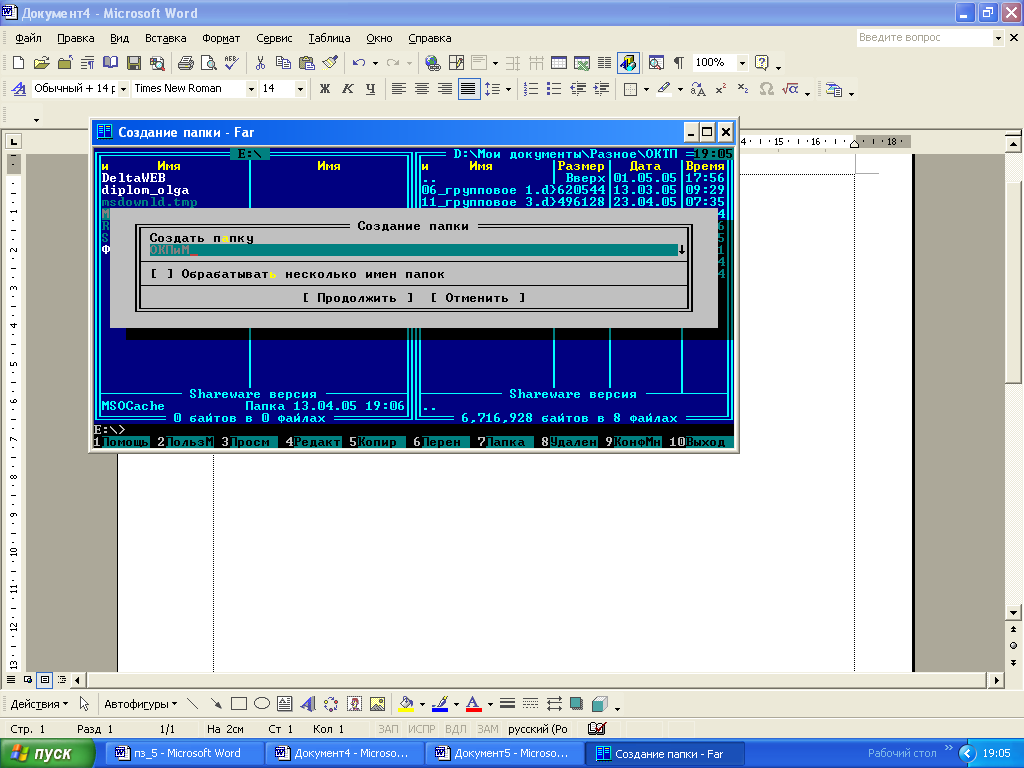The image size is (1024, 768).
Task: Click bulleted list icon
Action: (x=554, y=89)
